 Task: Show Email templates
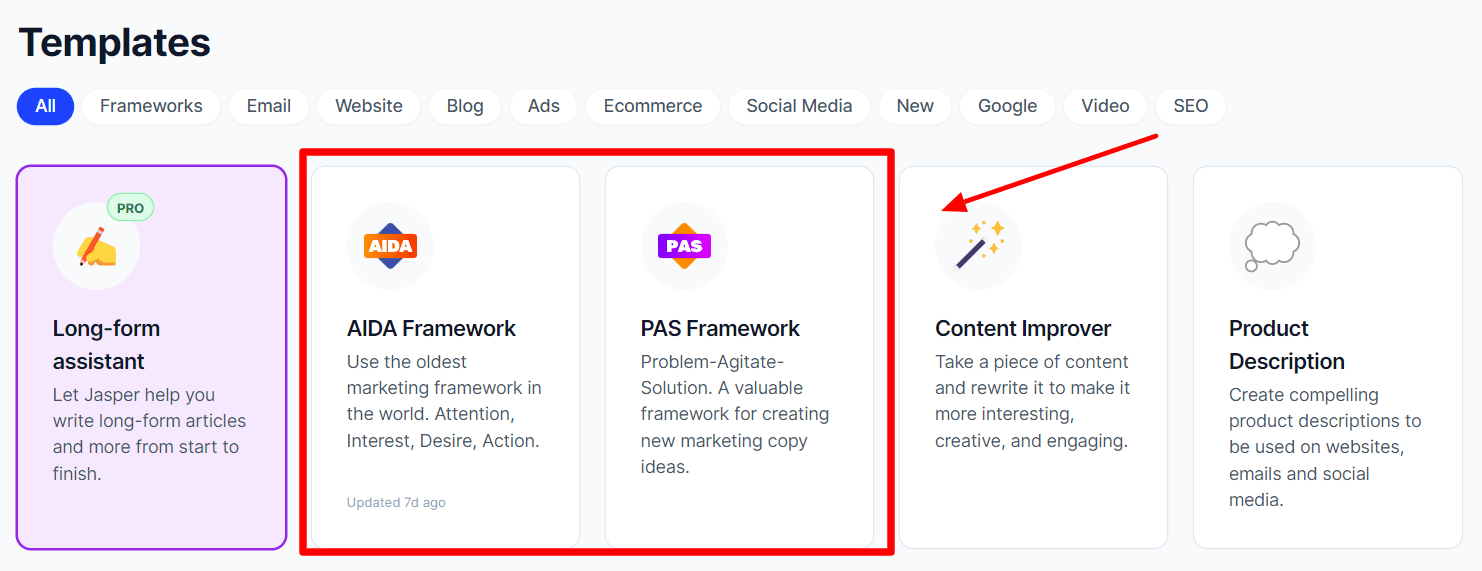pos(269,106)
